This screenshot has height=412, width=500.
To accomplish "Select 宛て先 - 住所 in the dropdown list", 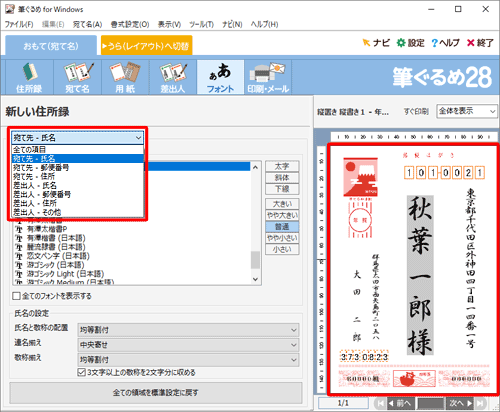I will 78,176.
